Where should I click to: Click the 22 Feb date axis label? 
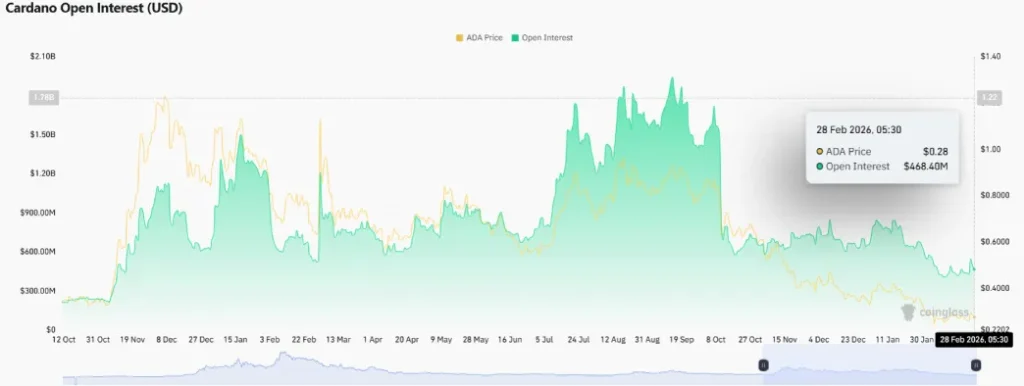pos(304,340)
